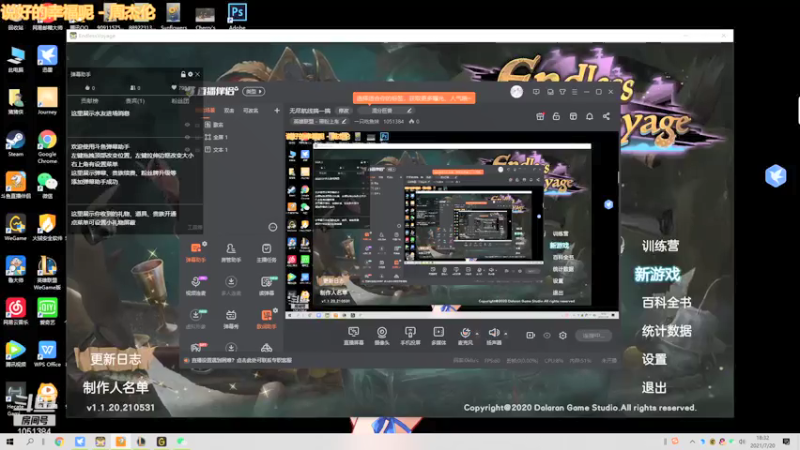Open mode dropdown pill next to app logo
800x450 pixels.
253,91
